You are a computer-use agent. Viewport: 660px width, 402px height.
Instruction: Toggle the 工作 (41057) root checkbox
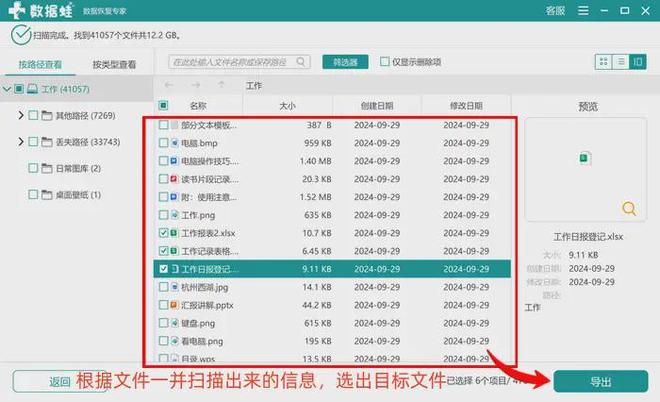coord(19,89)
